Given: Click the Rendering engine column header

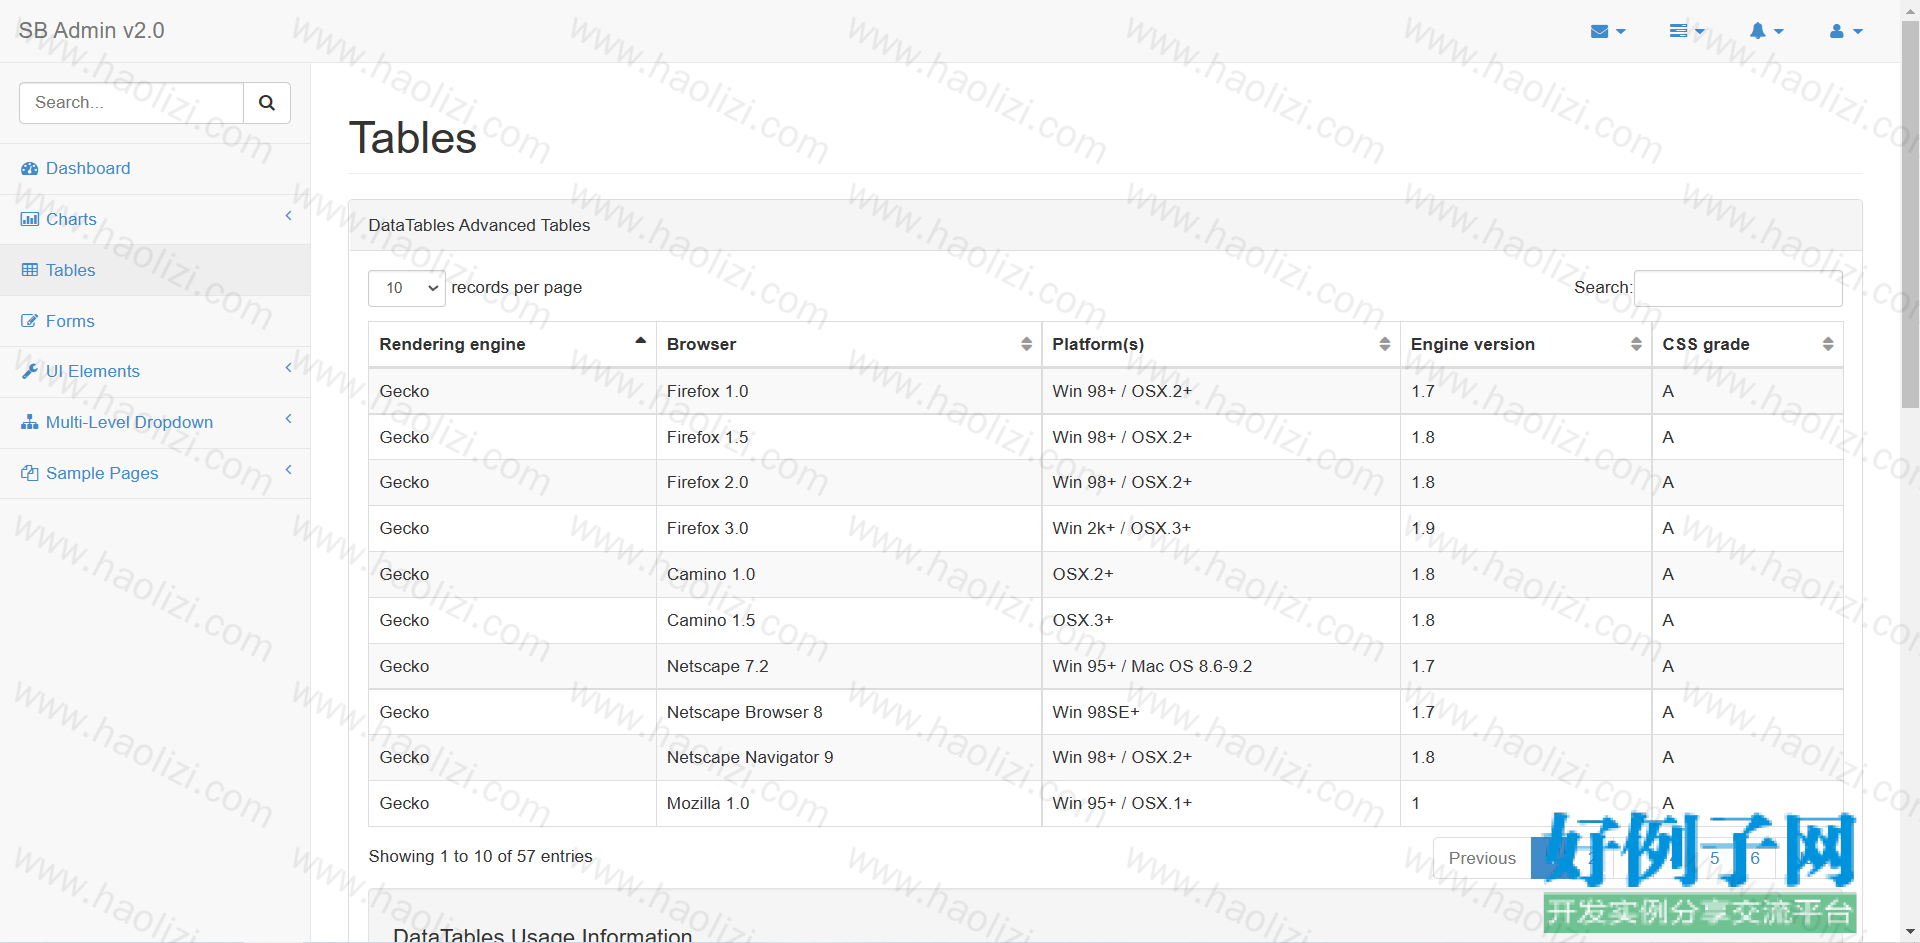Looking at the screenshot, I should (x=512, y=344).
